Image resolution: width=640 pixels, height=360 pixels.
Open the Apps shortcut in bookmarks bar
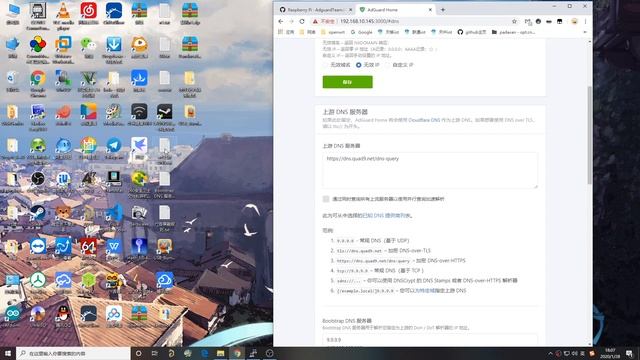click(x=286, y=32)
